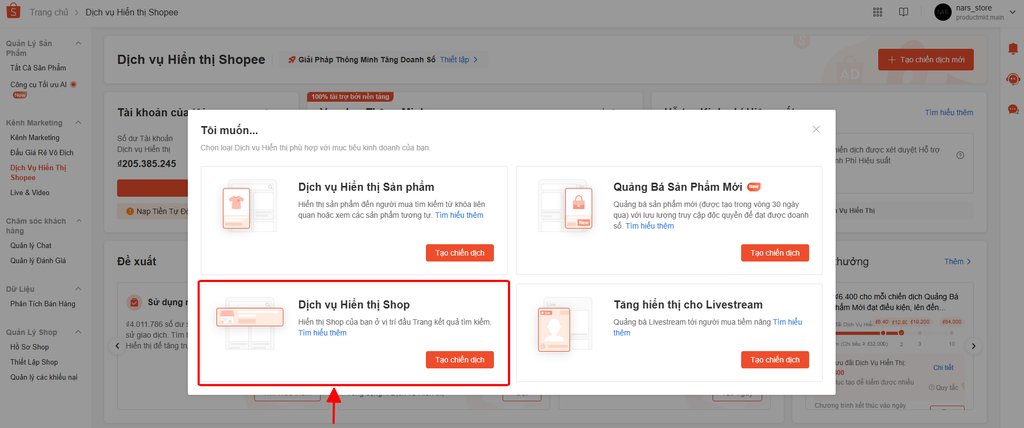Open Tìm hiểu thêm under Tăng hiển thị cho Livestream
This screenshot has height=428, width=1024.
pos(708,327)
